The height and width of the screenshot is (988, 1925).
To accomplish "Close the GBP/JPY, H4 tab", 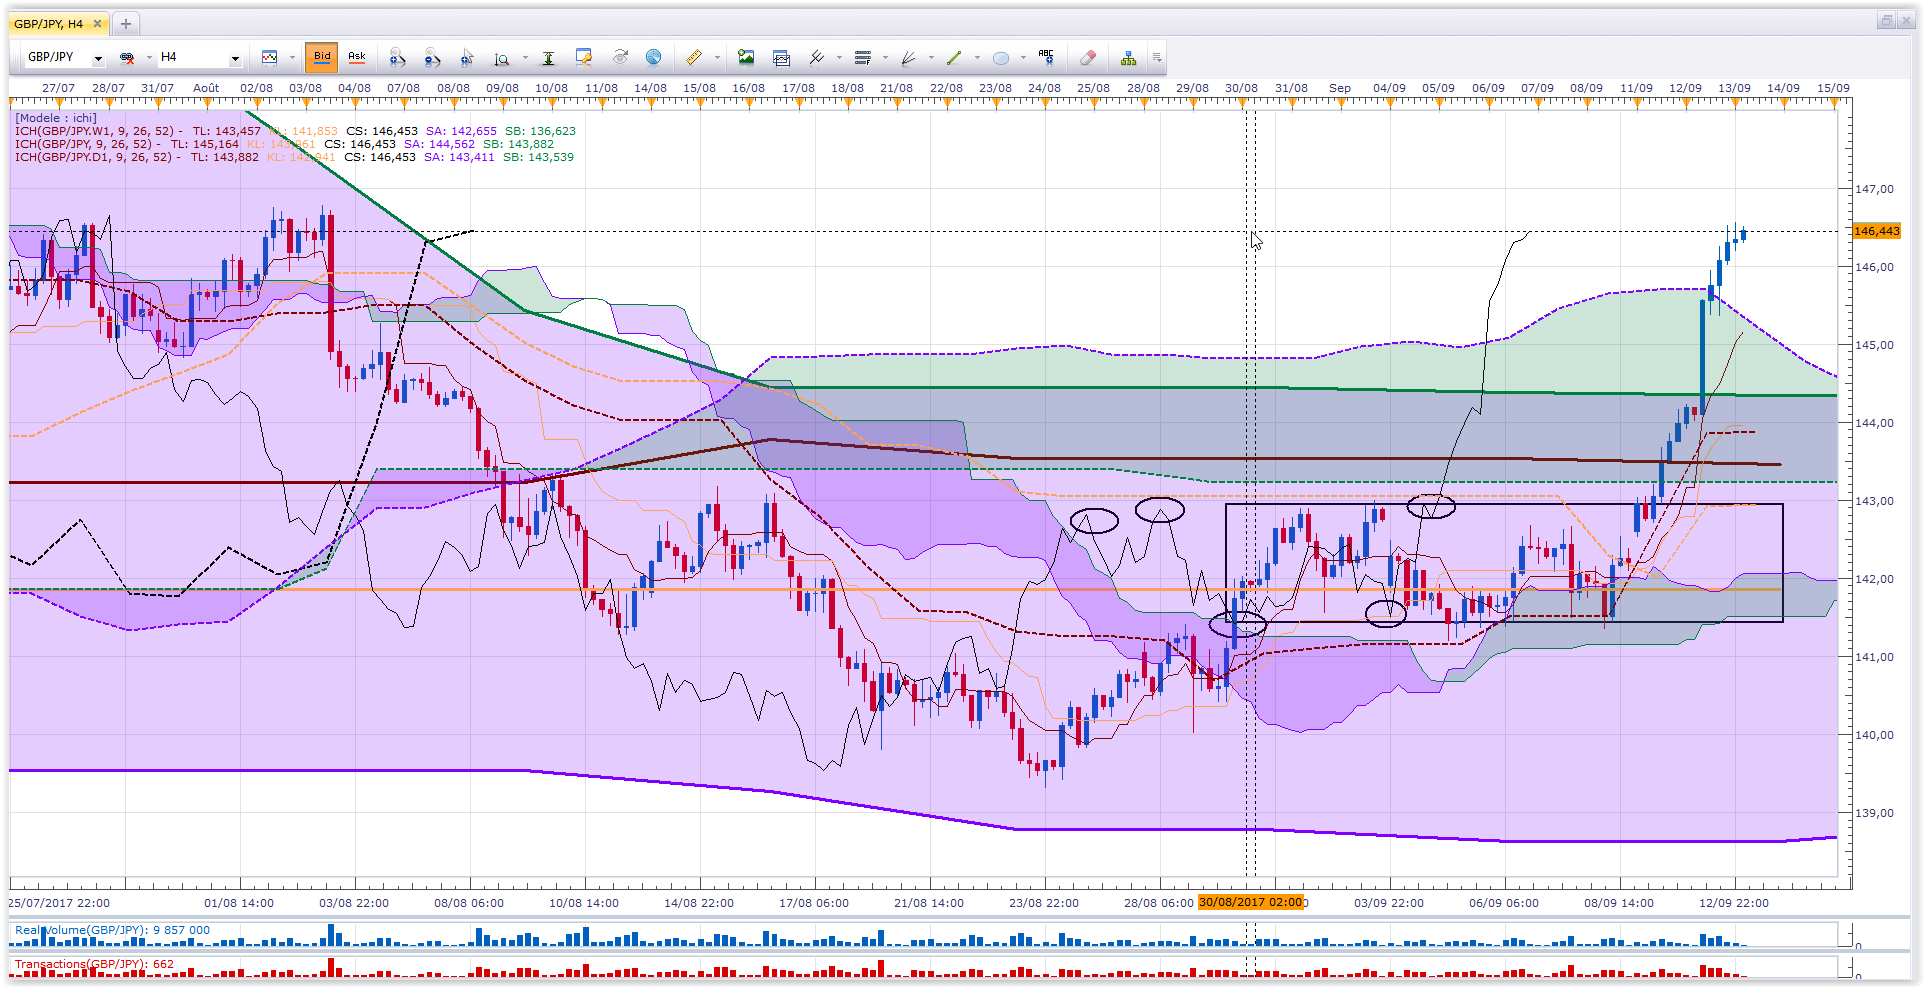I will (97, 23).
